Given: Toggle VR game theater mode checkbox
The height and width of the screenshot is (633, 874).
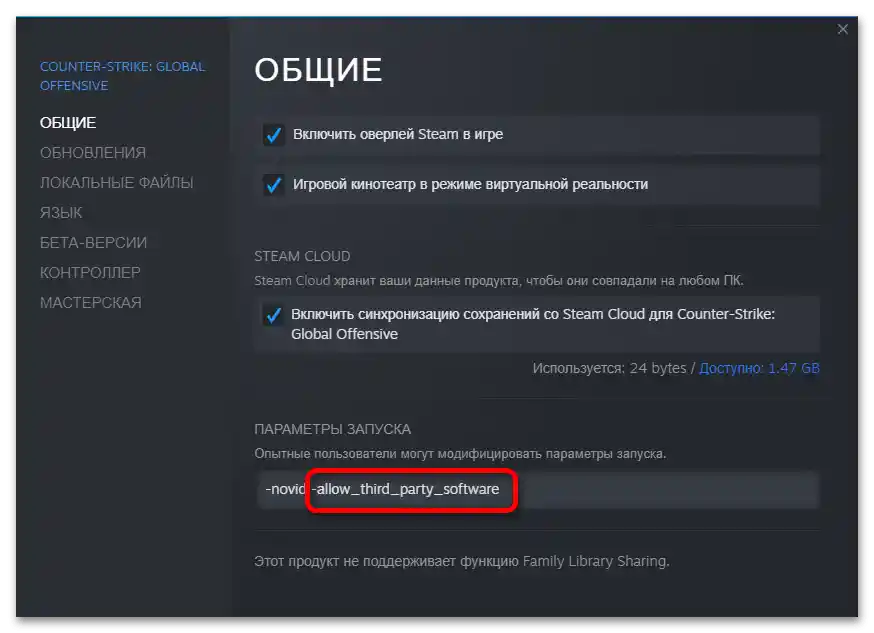Looking at the screenshot, I should tap(274, 184).
